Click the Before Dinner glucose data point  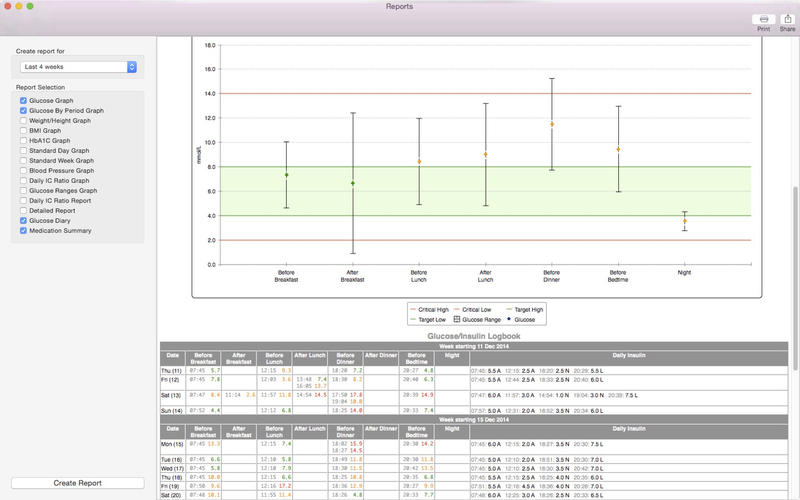[551, 125]
